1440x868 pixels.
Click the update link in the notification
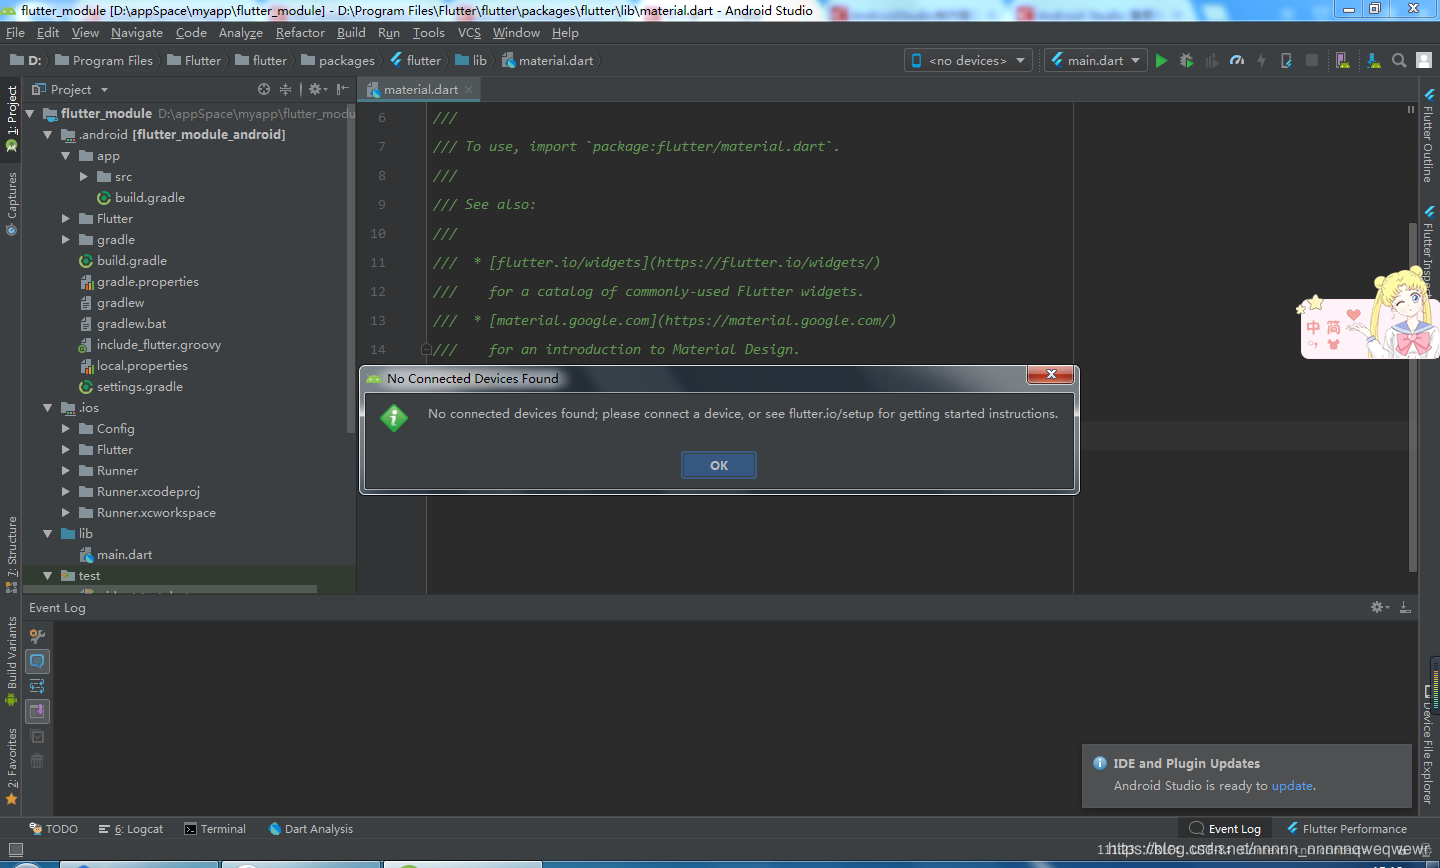click(1292, 786)
